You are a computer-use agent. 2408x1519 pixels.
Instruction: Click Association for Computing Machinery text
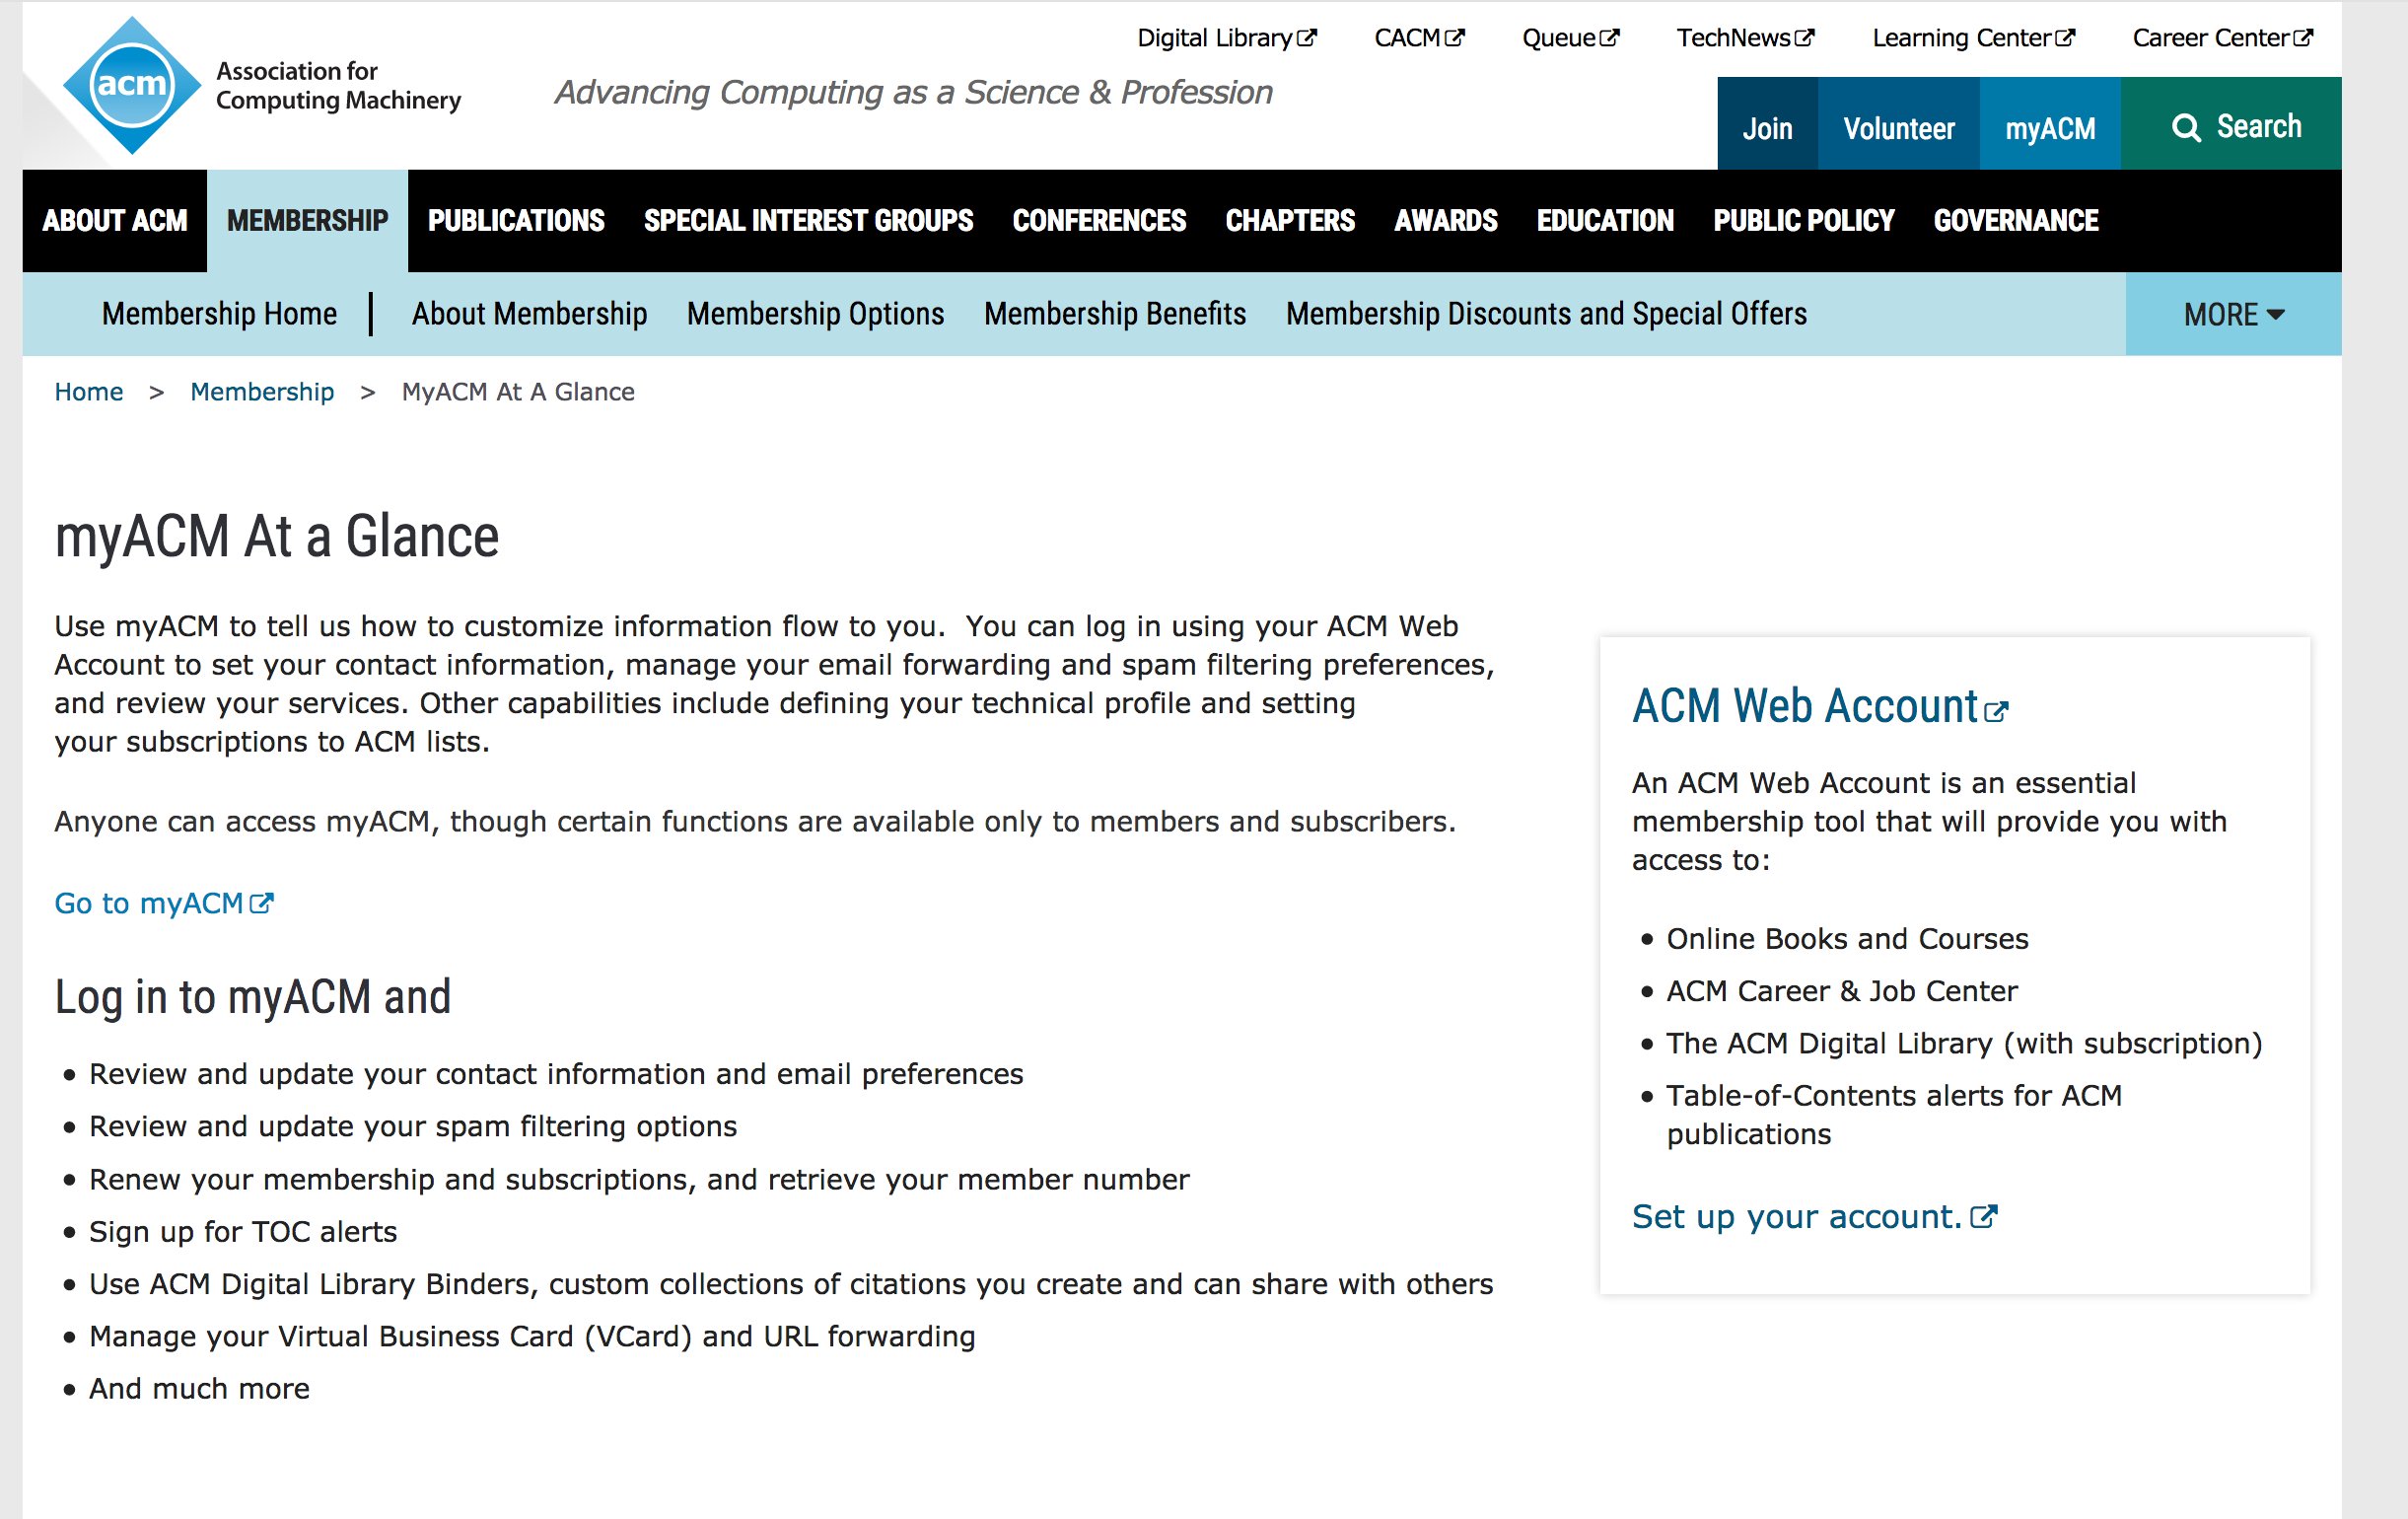338,86
